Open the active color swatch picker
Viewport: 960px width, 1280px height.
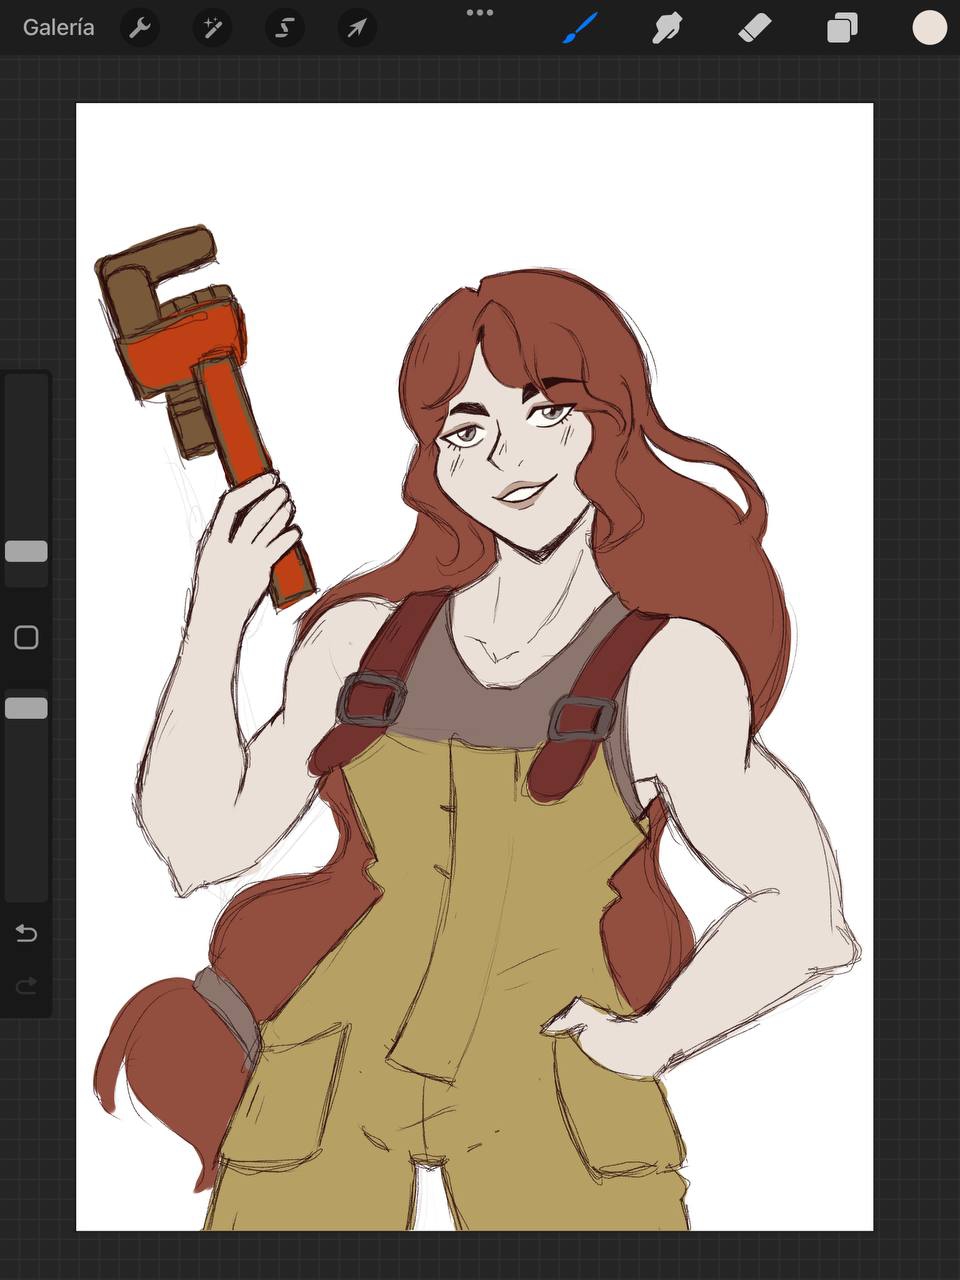pyautogui.click(x=929, y=28)
